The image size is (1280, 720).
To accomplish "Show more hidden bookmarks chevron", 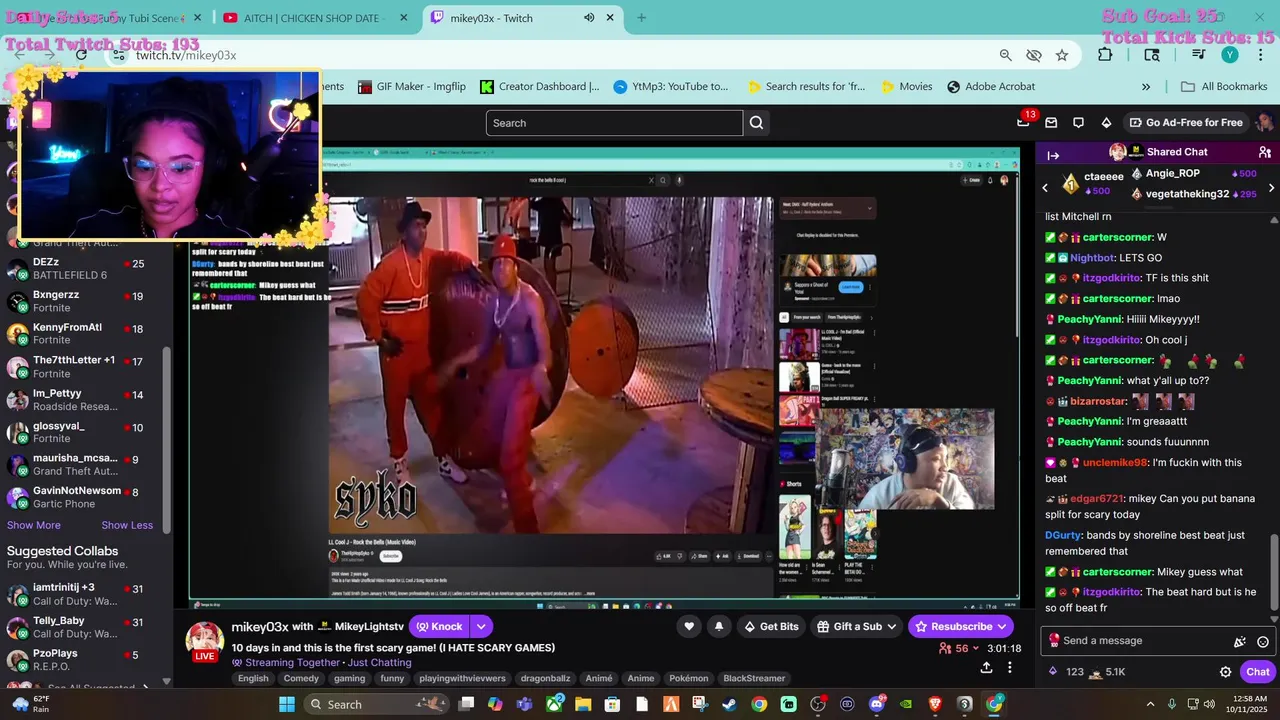I will (1146, 87).
